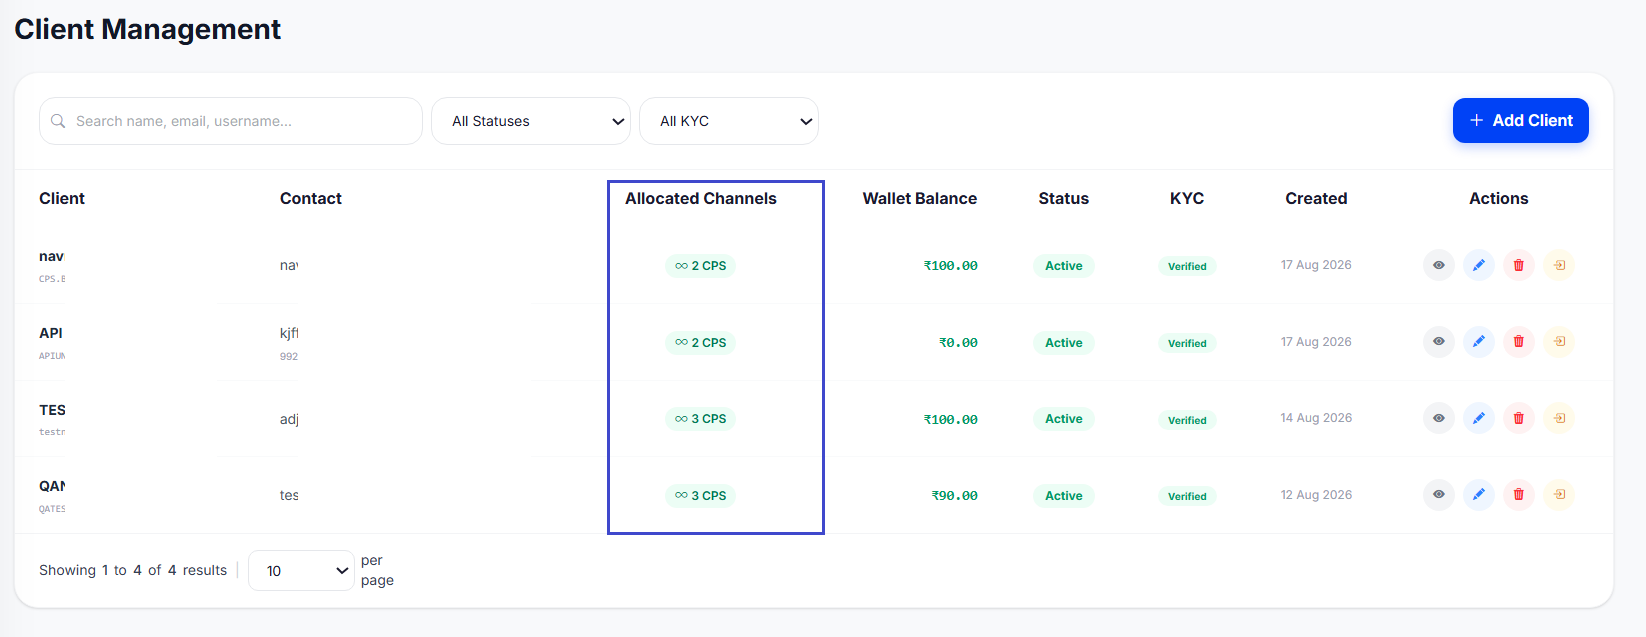Click the Client column header
Screen dimensions: 1646x637
(62, 198)
